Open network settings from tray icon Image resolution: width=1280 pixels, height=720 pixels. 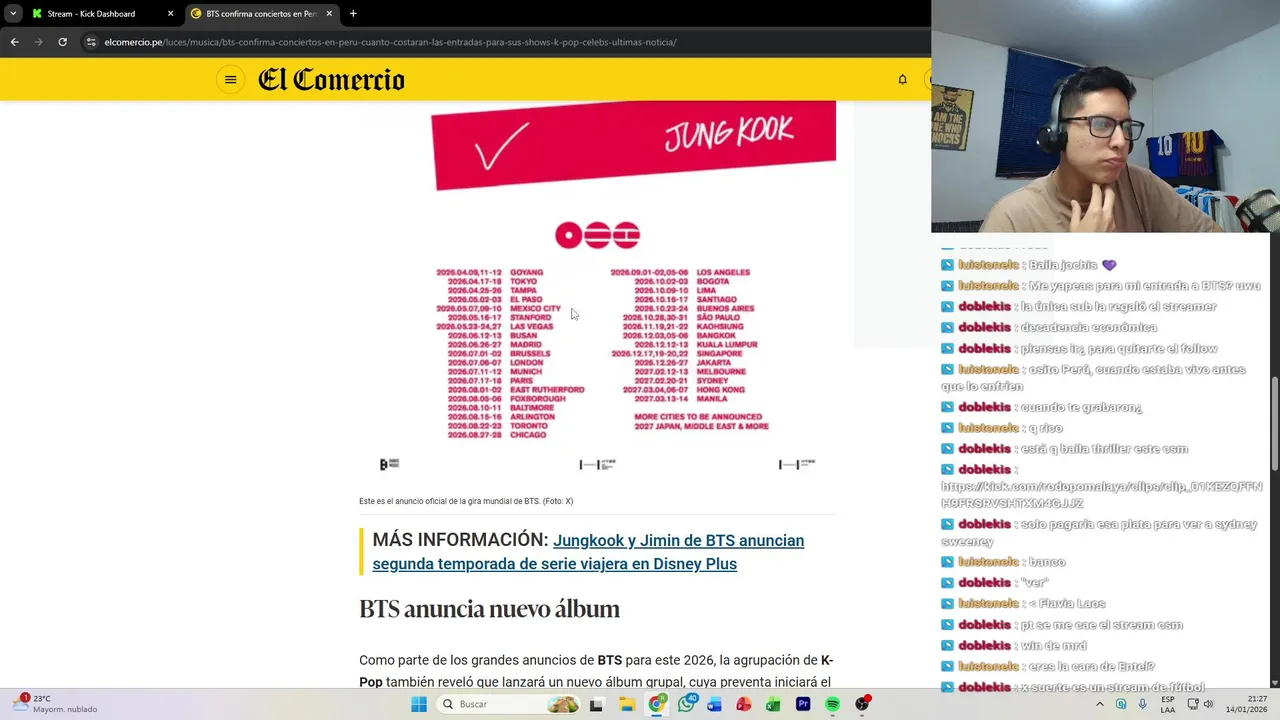click(1193, 704)
